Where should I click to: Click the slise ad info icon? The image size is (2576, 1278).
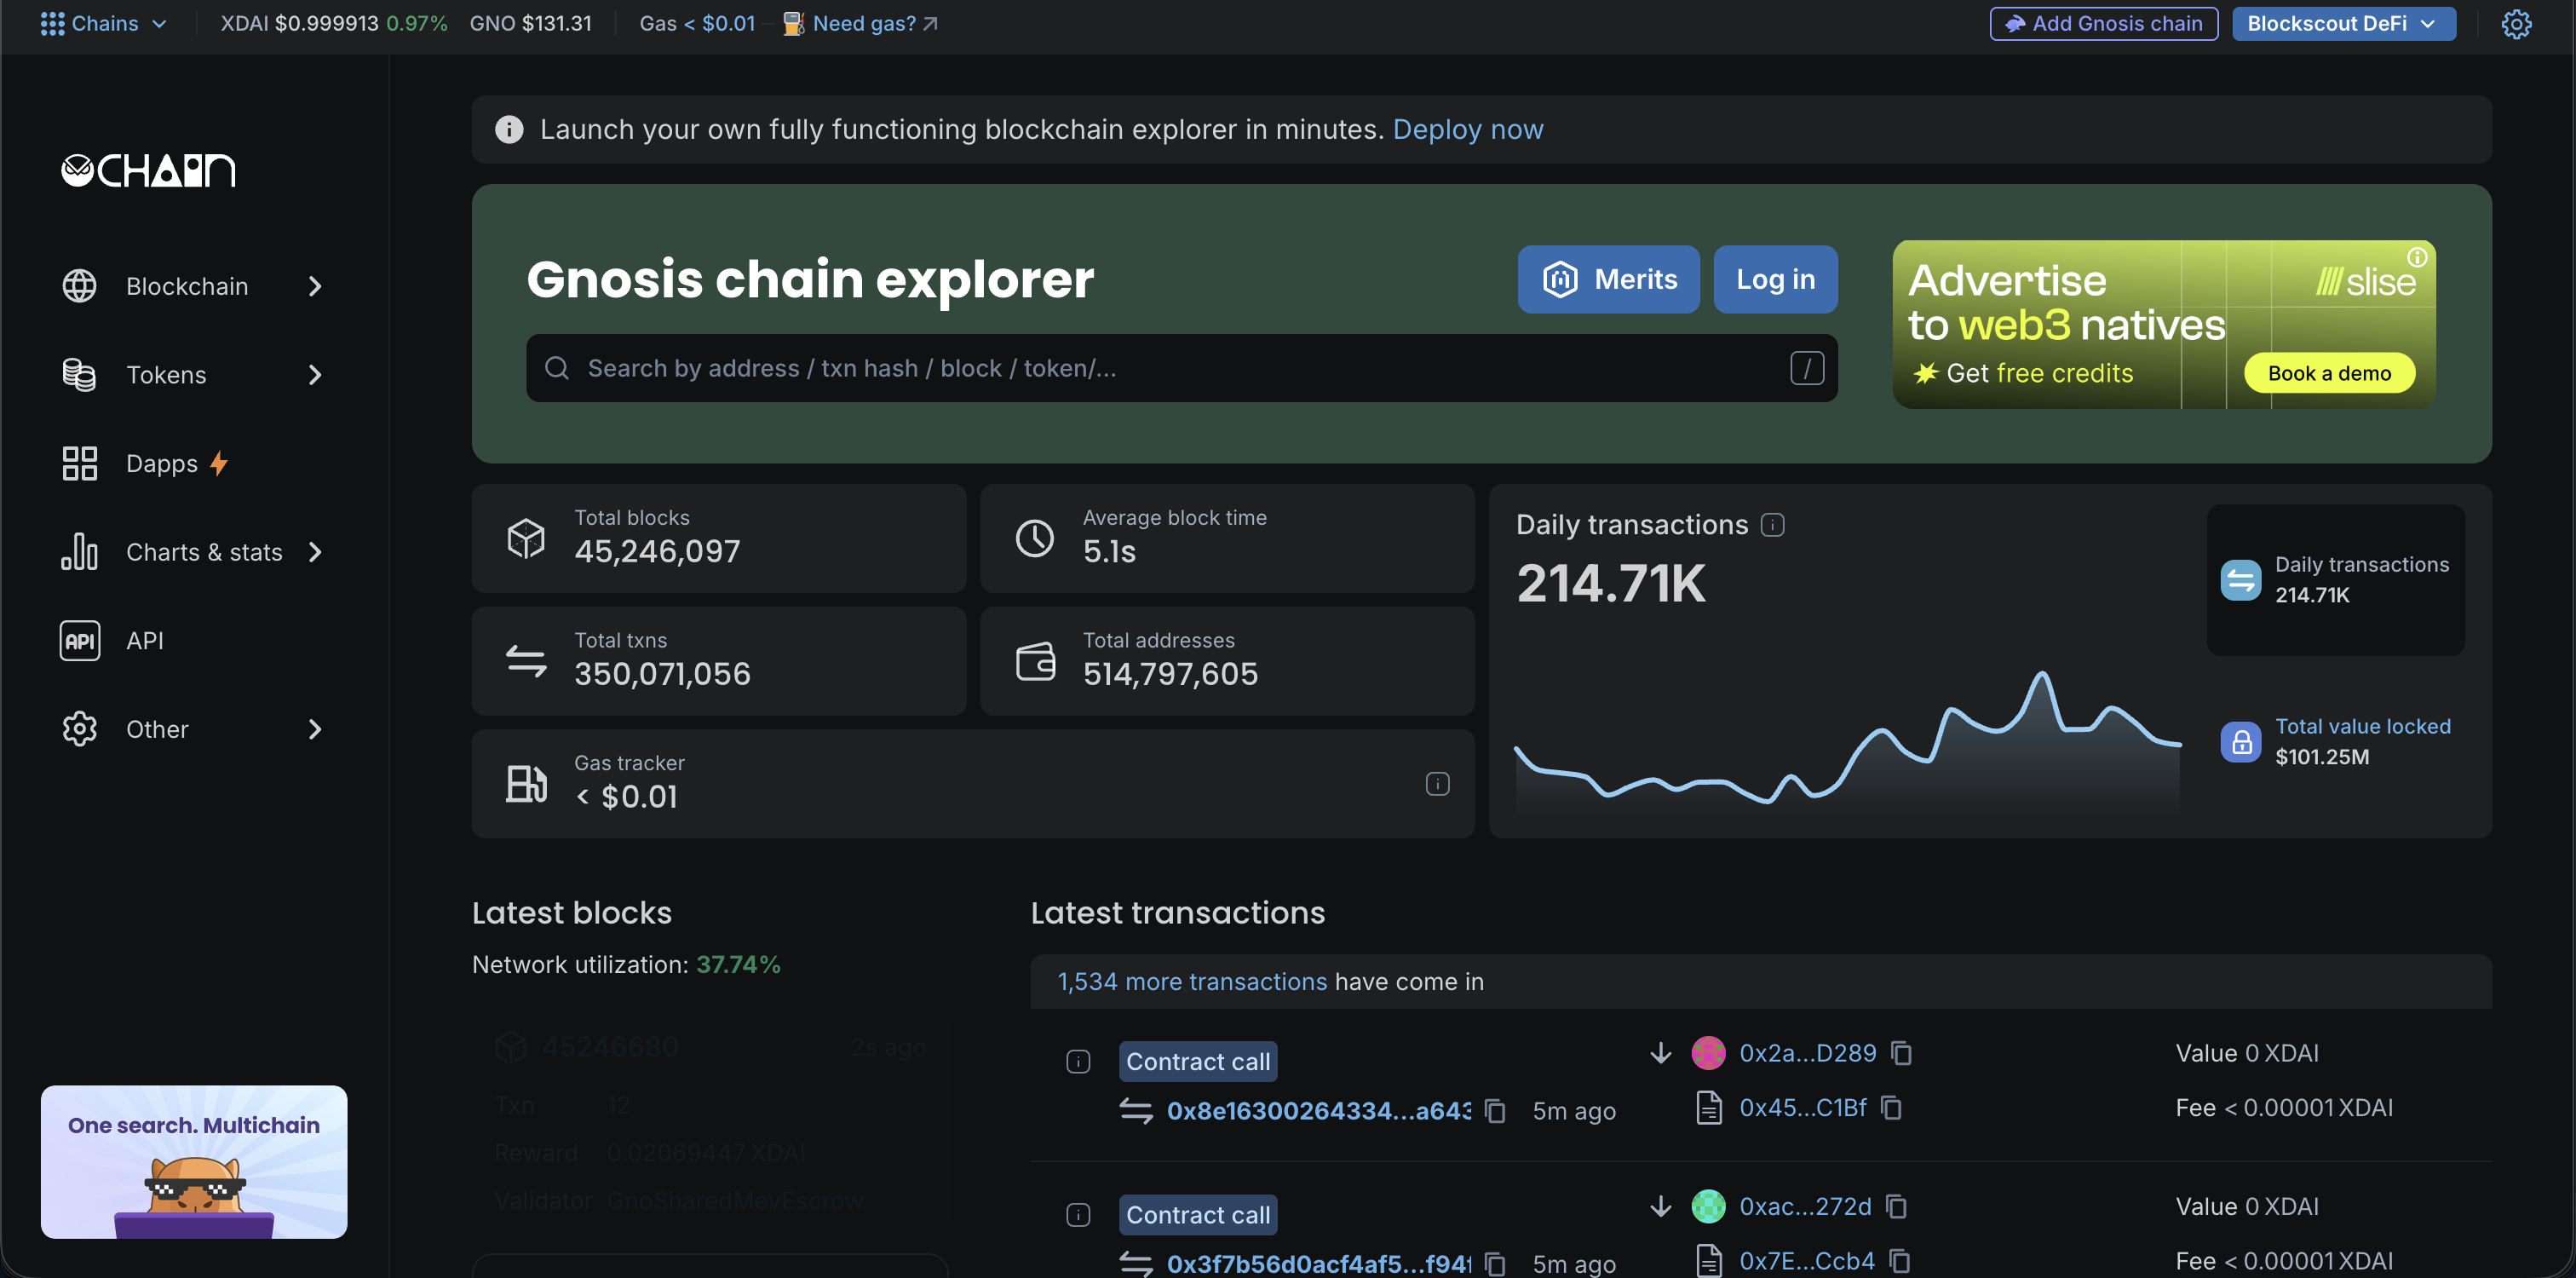[2417, 257]
